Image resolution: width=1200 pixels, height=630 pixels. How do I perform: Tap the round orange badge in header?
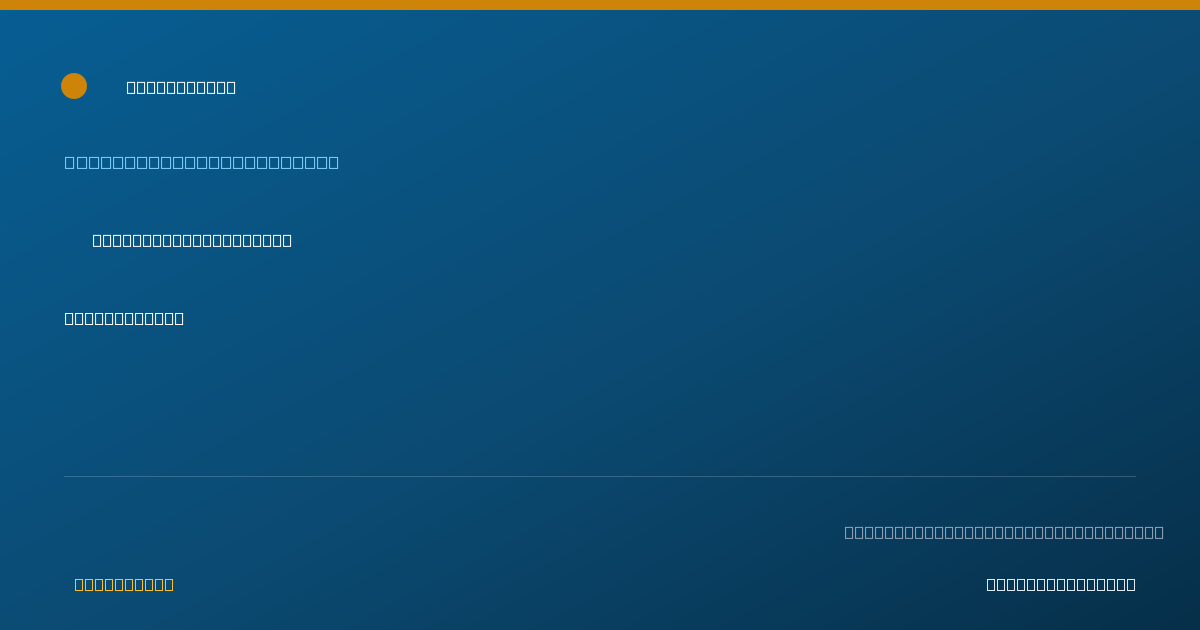point(74,86)
